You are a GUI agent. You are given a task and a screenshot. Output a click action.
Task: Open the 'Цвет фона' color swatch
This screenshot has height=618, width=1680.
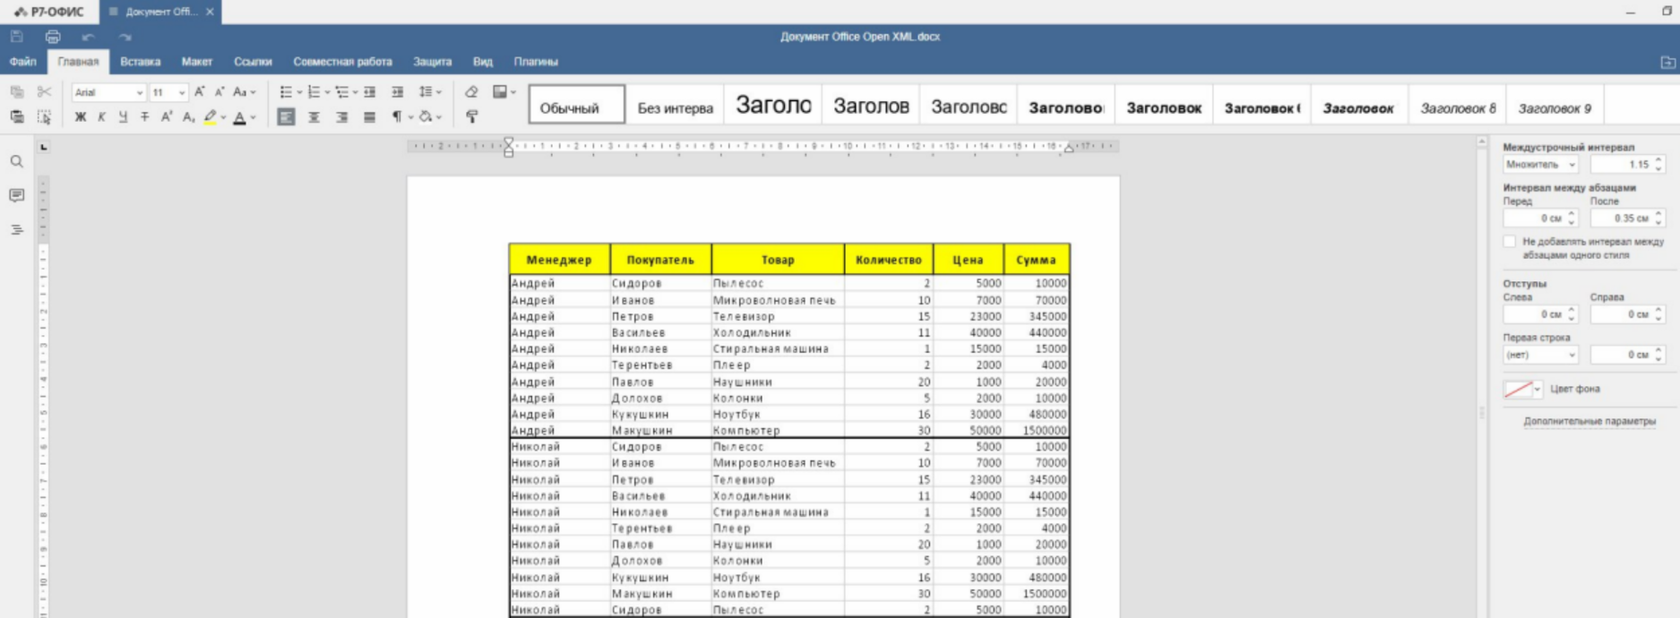pos(1521,389)
